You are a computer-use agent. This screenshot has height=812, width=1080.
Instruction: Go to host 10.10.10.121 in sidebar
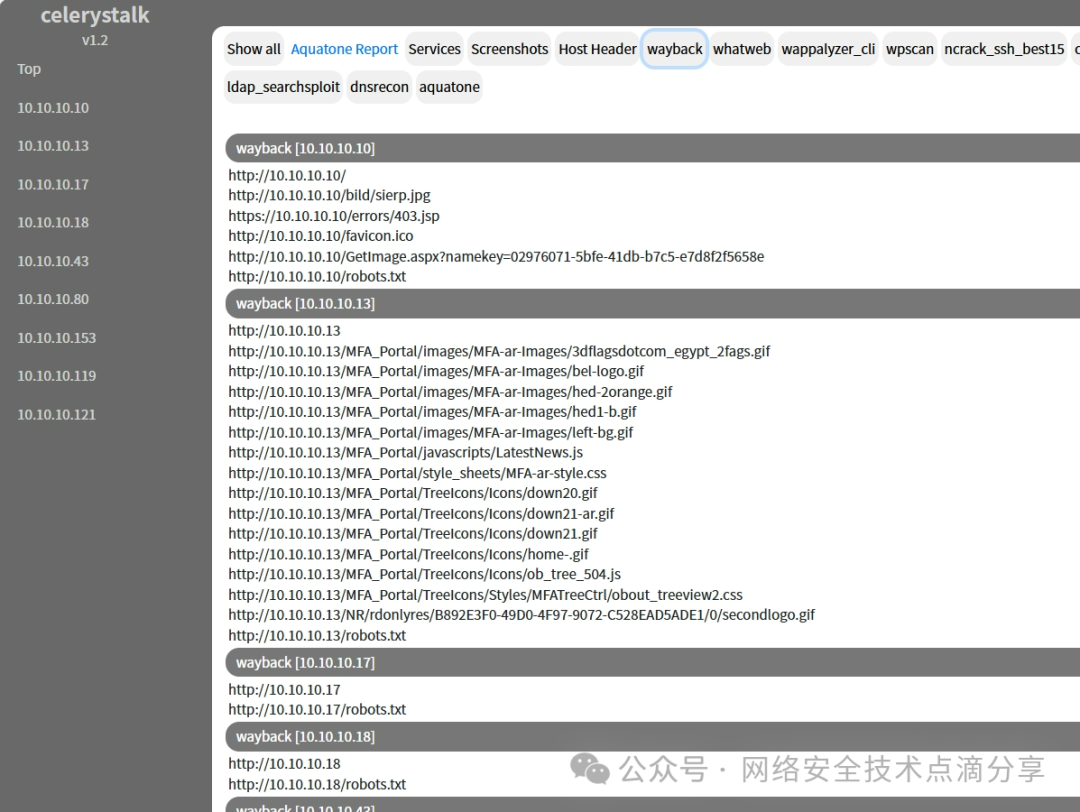(x=56, y=414)
